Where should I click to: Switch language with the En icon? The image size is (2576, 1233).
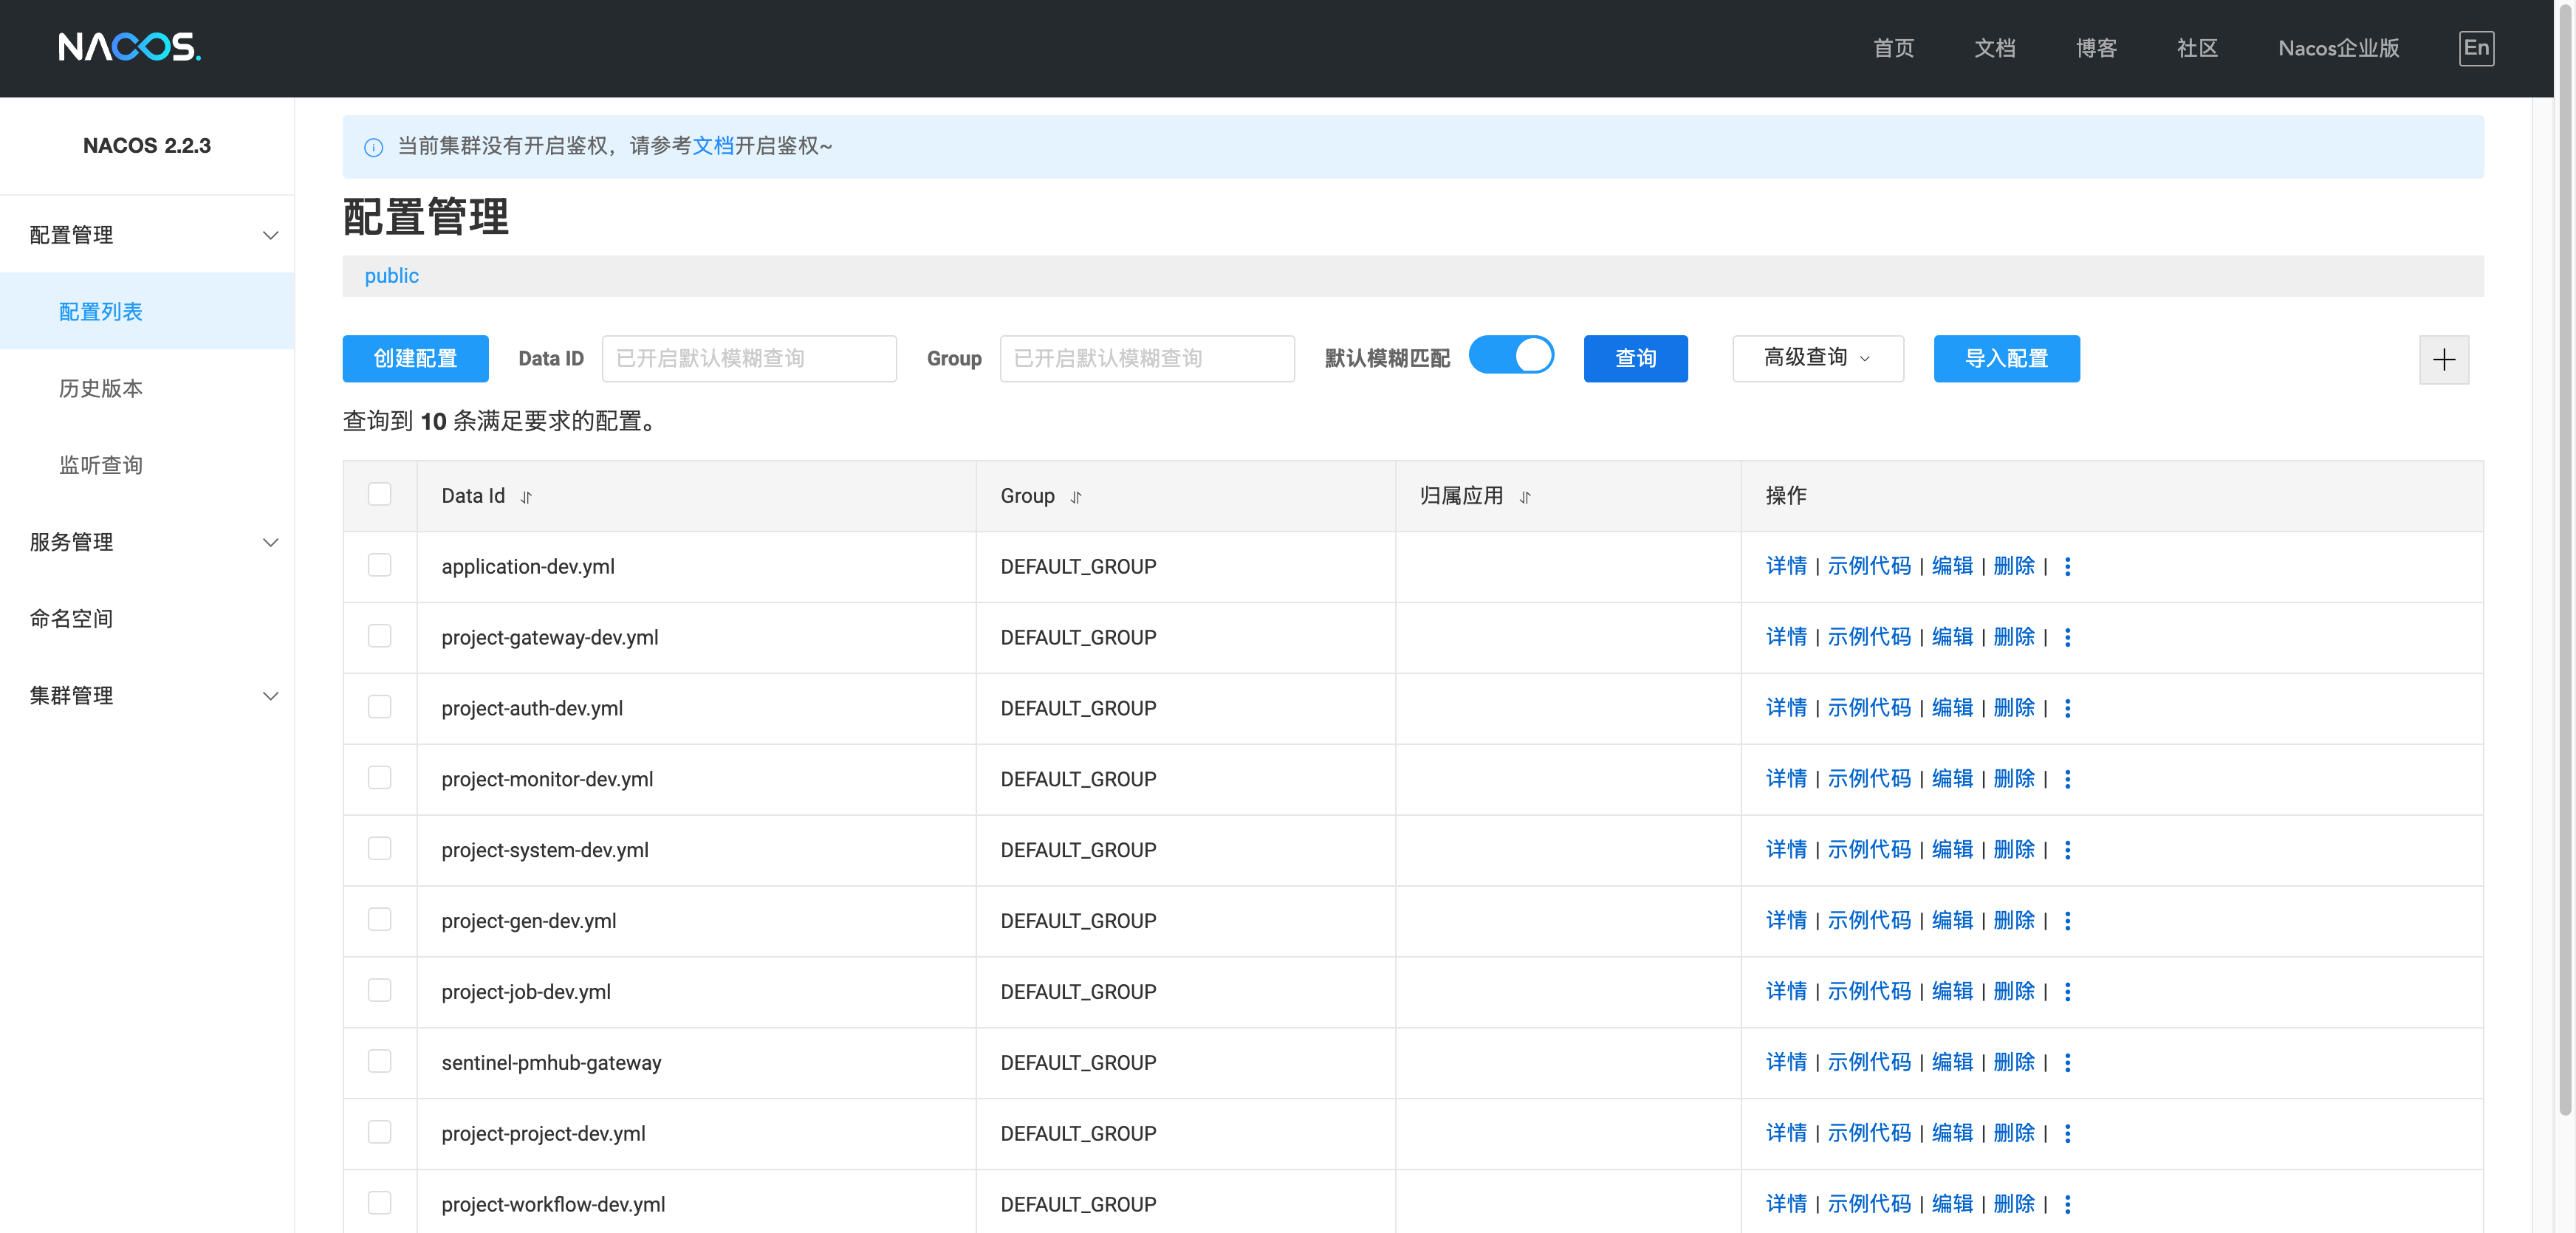coord(2476,48)
